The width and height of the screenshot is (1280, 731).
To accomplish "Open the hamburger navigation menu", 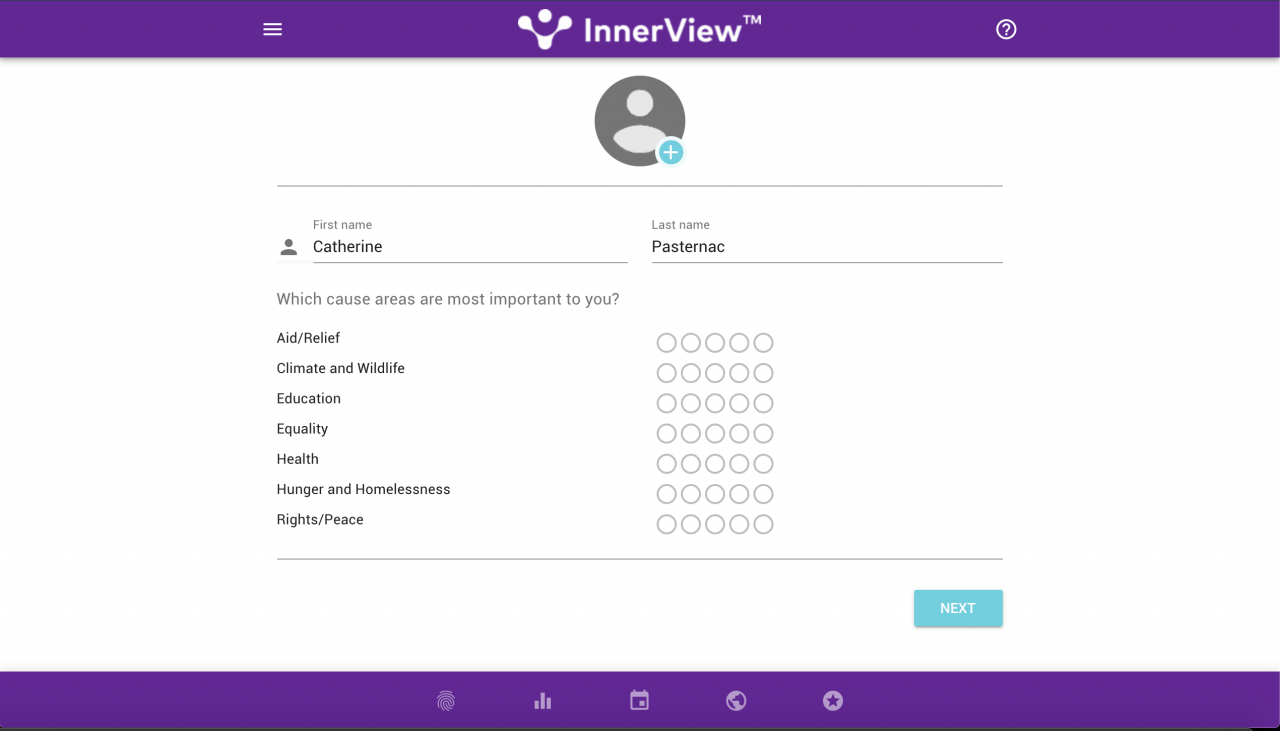I will (272, 30).
